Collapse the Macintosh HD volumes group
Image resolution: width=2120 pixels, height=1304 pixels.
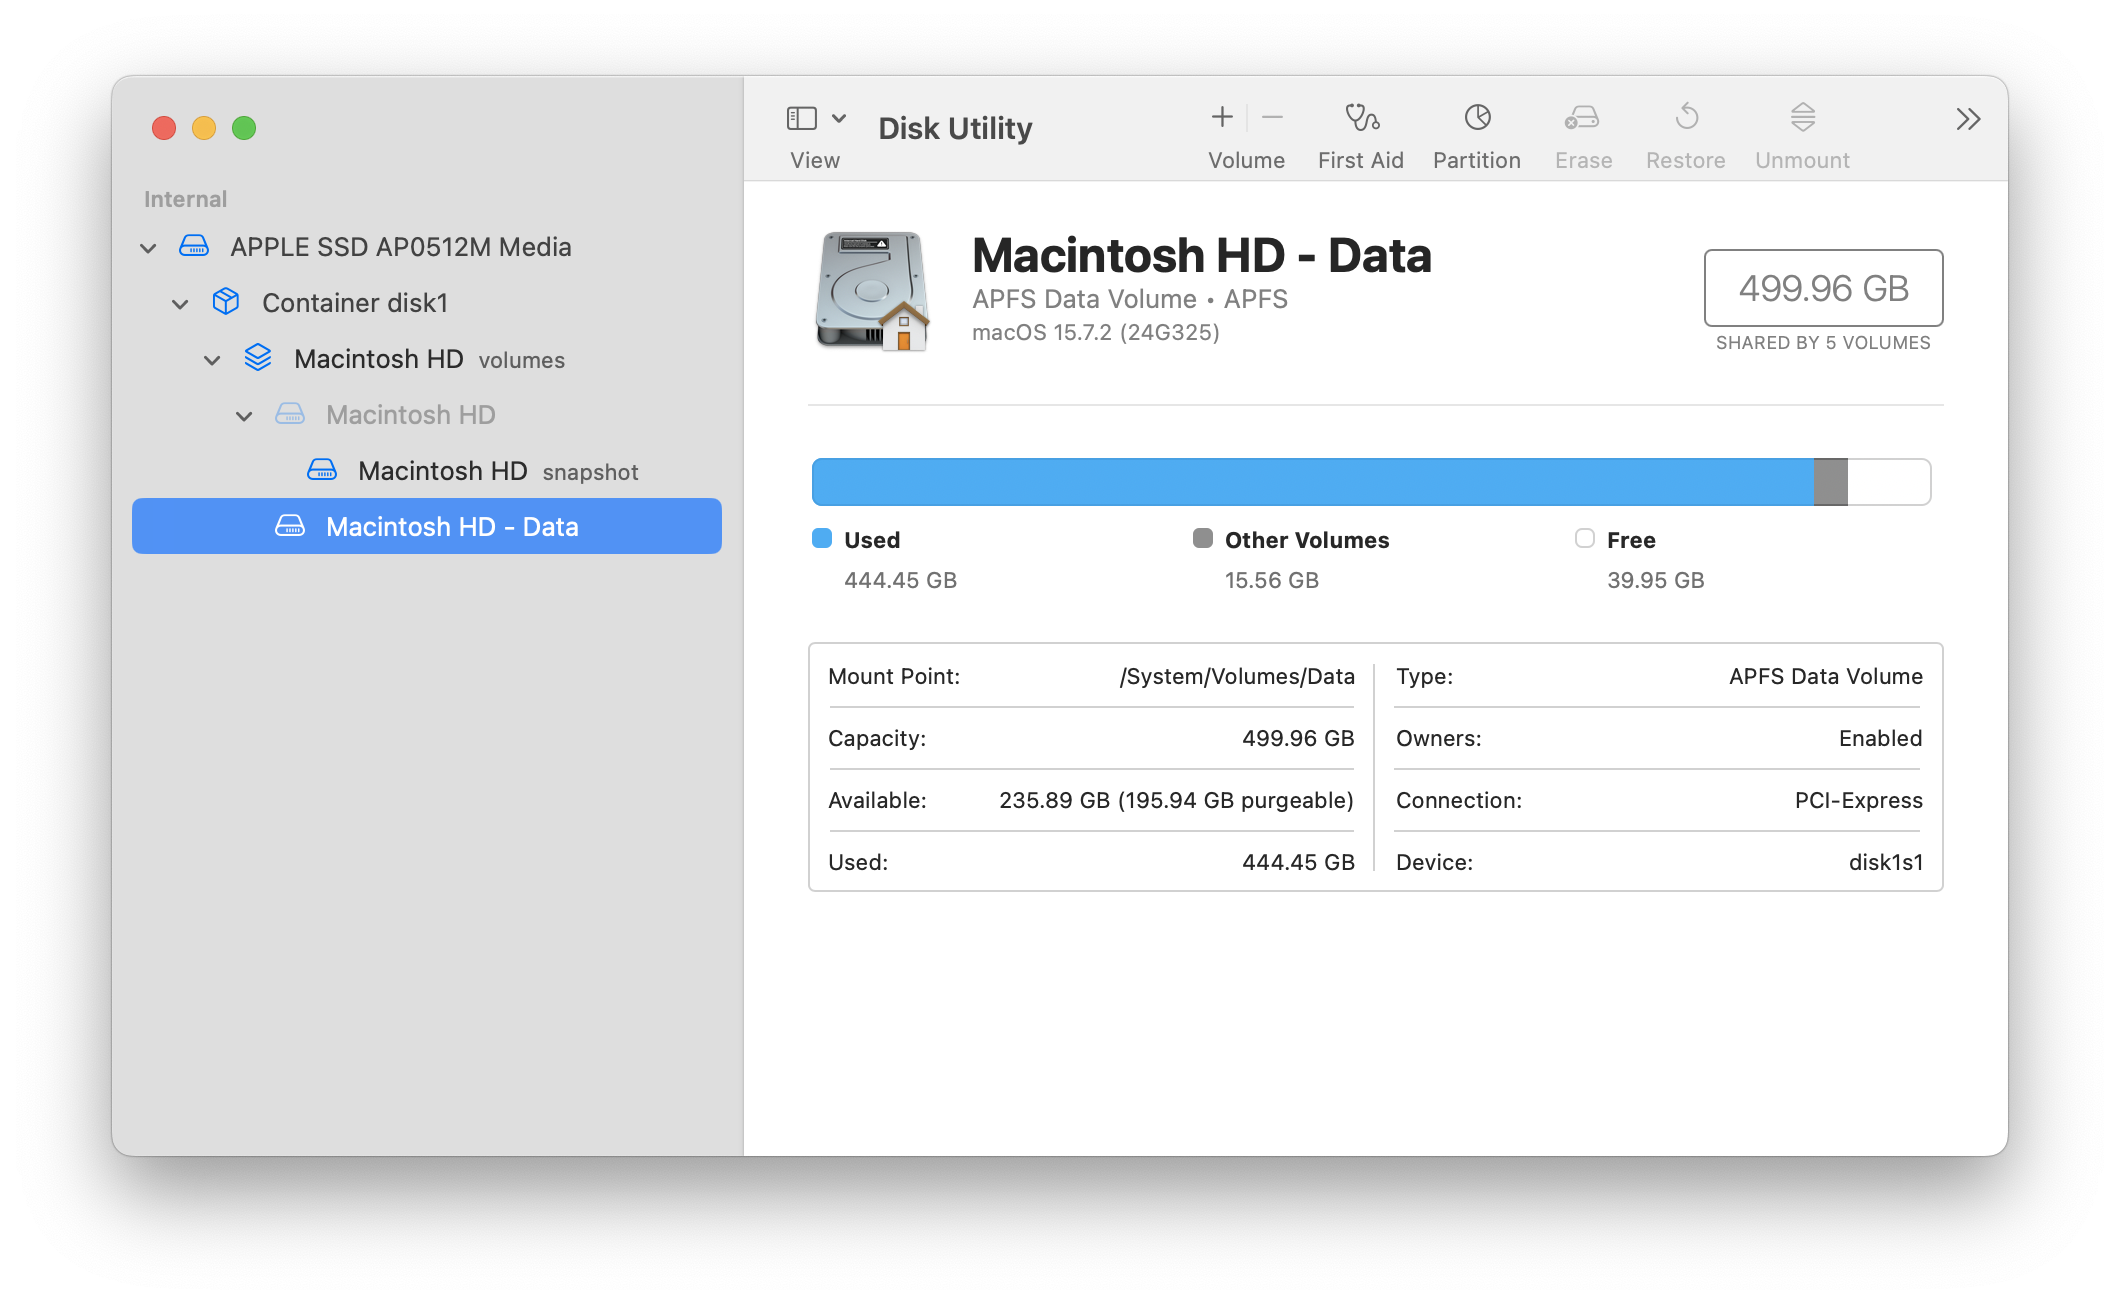tap(212, 360)
